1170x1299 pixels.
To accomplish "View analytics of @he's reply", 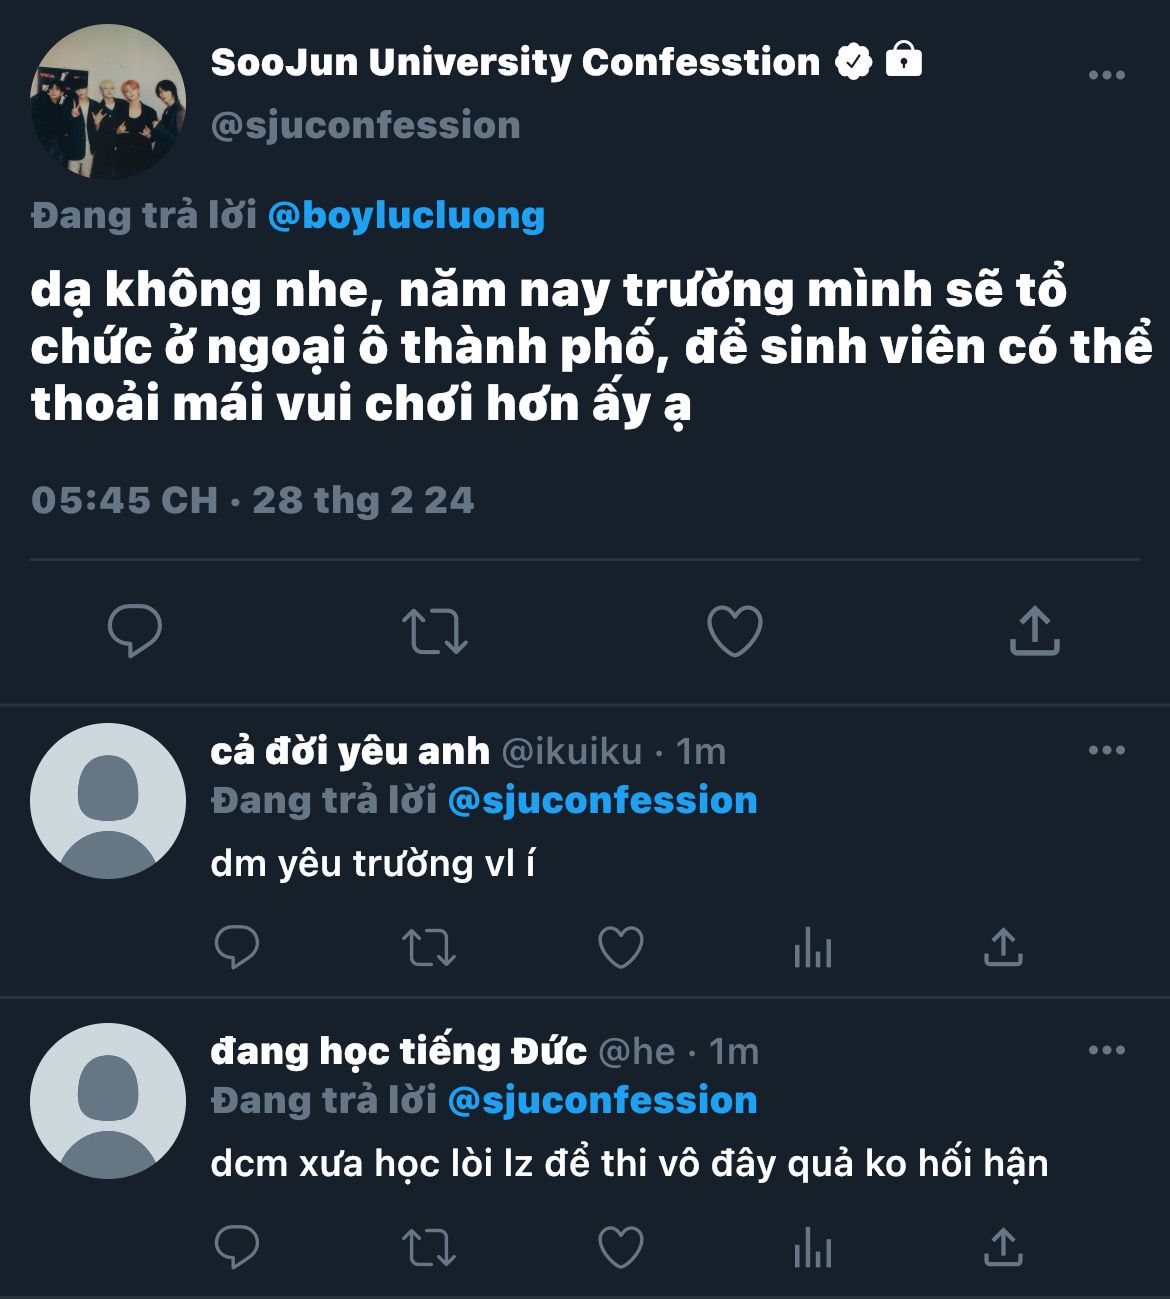I will (812, 1247).
